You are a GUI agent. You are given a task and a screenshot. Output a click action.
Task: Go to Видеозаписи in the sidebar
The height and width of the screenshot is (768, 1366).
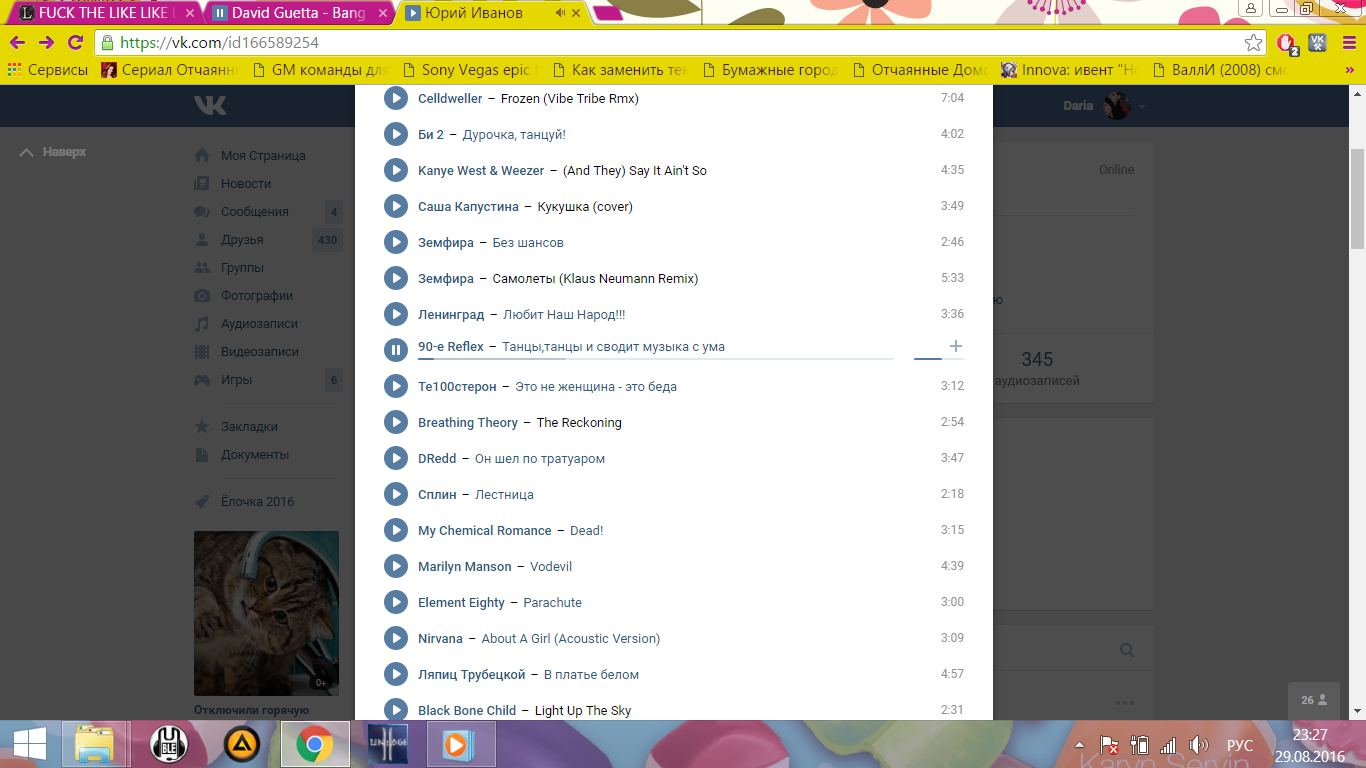click(x=260, y=352)
